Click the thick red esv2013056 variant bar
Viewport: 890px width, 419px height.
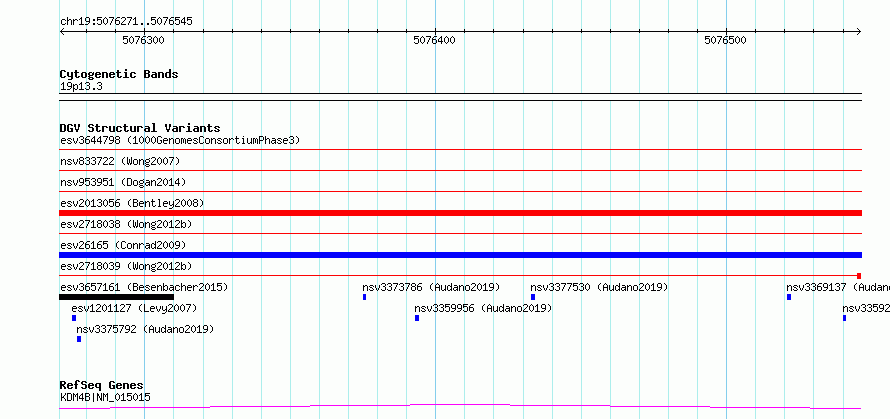(460, 213)
